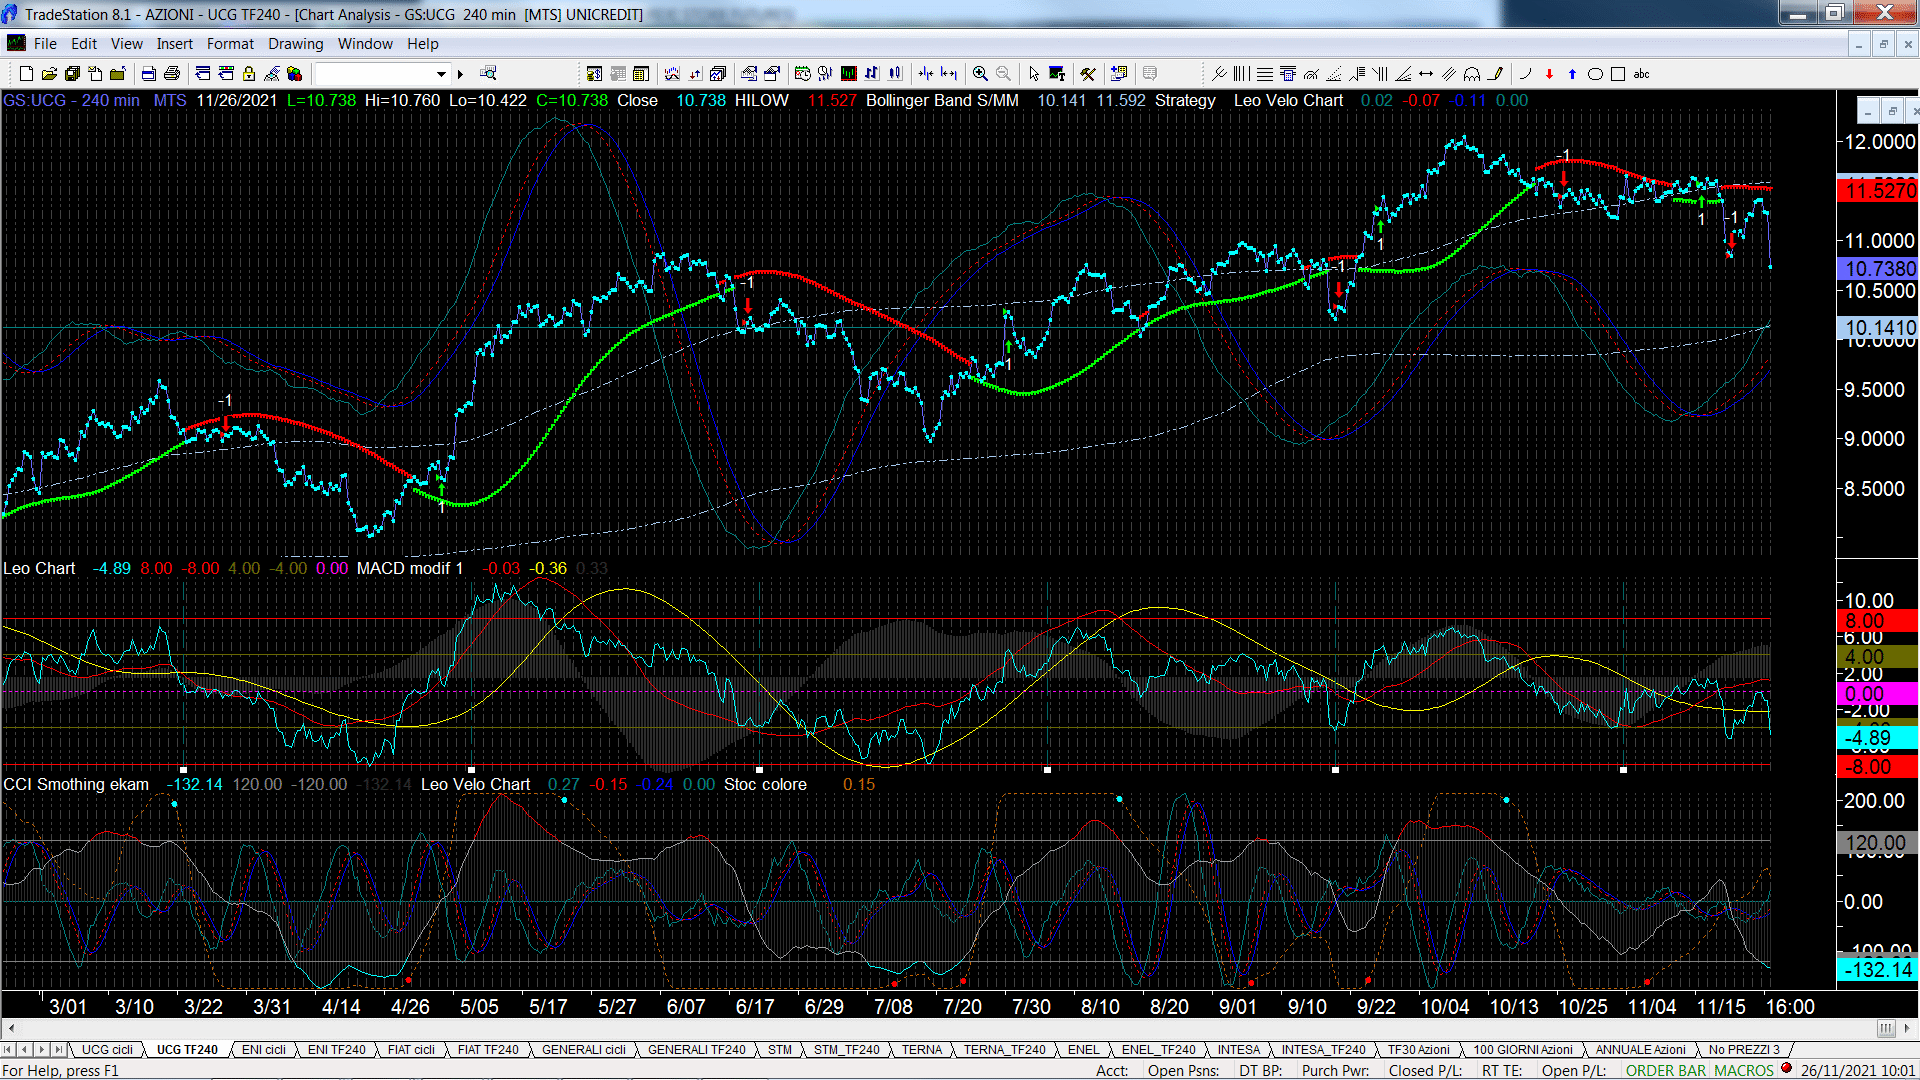1920x1080 pixels.
Task: Select the parallel lines drawing tool
Action: (x=1449, y=73)
